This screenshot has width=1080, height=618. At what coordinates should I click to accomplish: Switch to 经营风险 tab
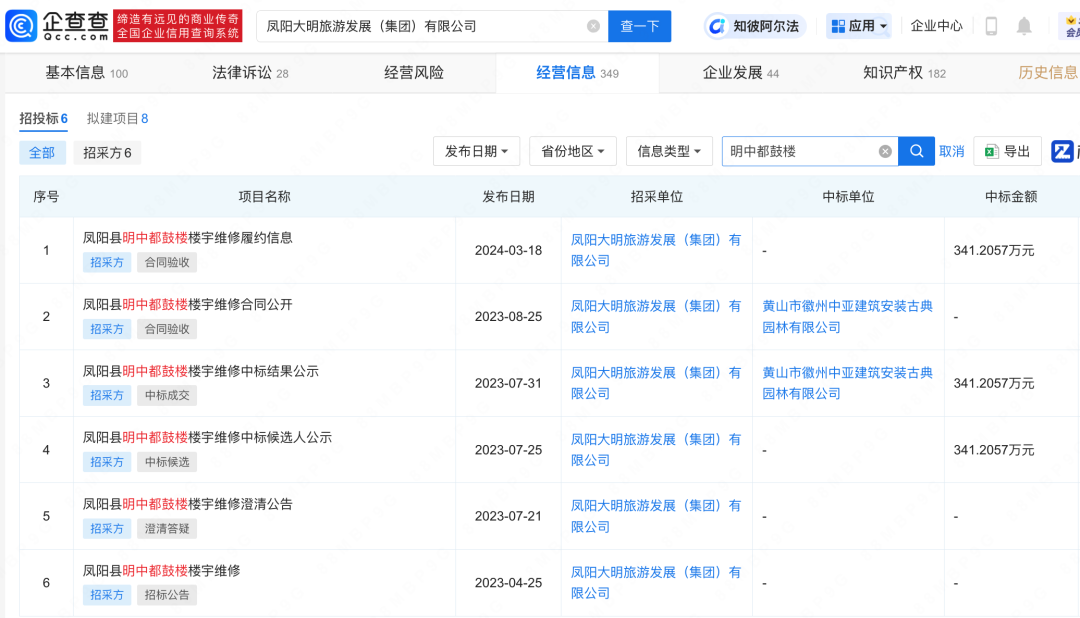pos(414,73)
